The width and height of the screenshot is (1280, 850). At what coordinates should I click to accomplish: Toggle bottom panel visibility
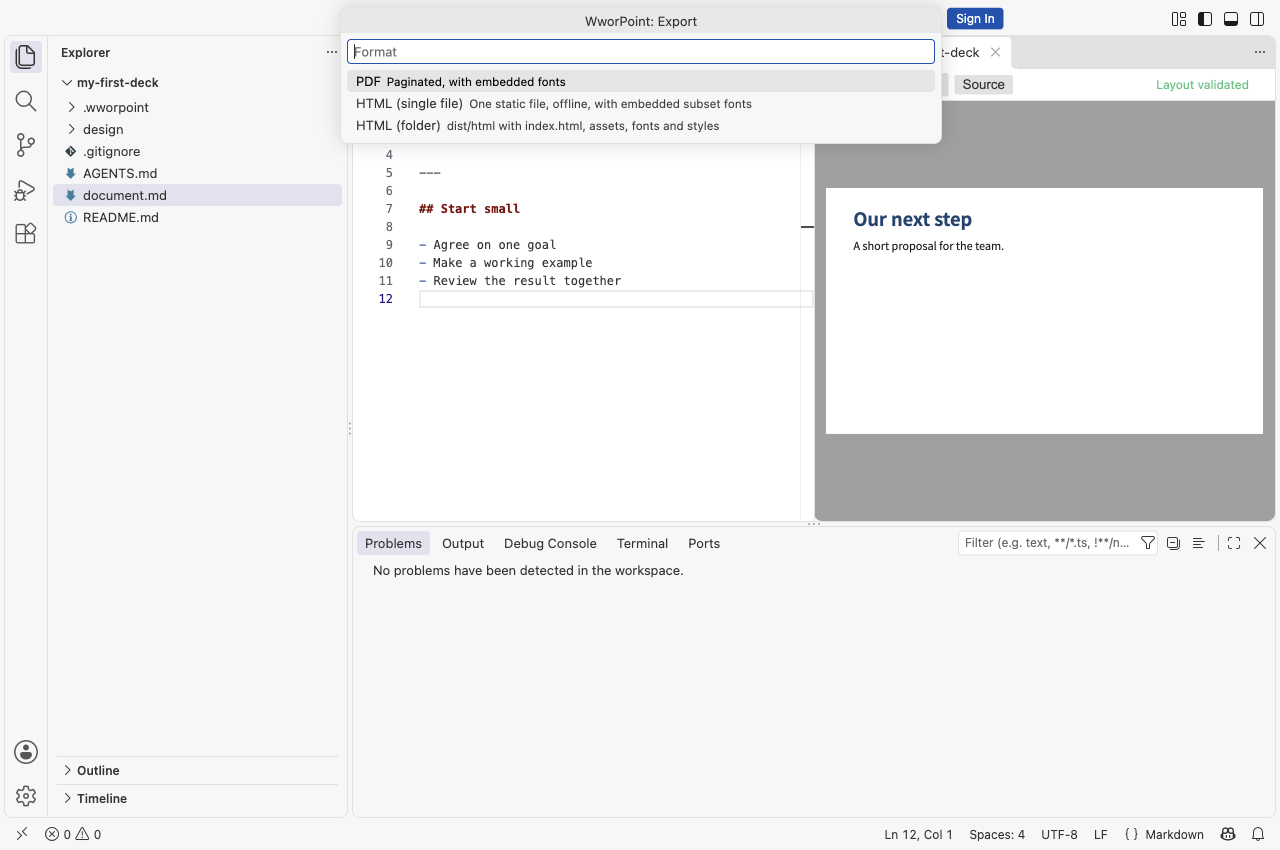tap(1231, 19)
